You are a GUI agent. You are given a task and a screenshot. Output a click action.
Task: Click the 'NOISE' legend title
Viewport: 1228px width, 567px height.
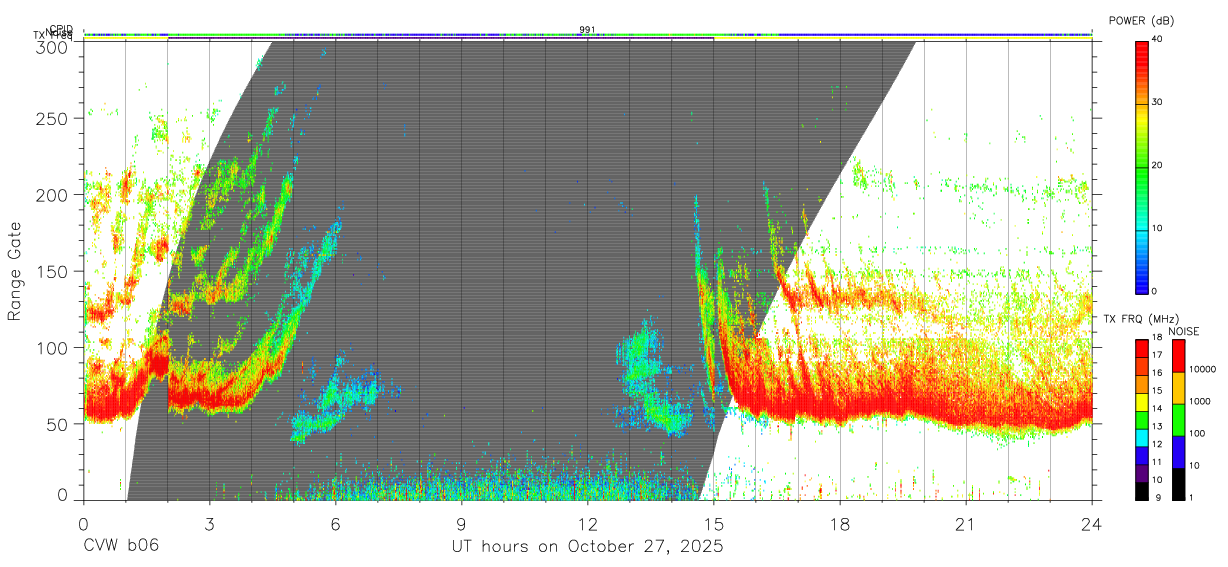[x=1184, y=331]
